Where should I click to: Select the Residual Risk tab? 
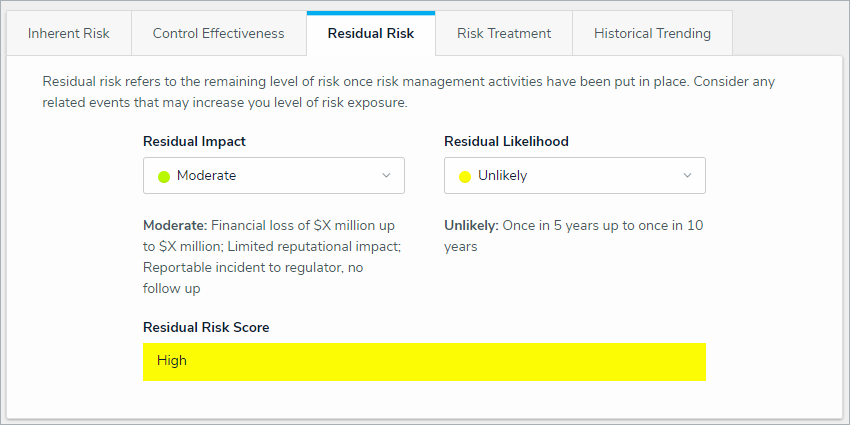click(370, 33)
